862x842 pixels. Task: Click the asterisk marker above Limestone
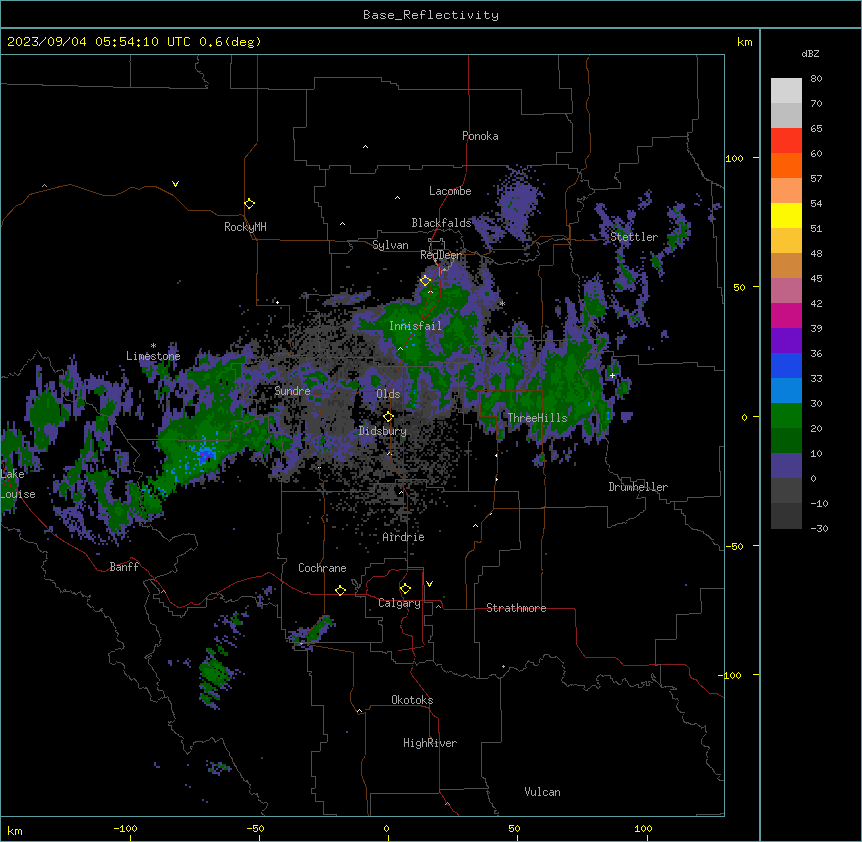[153, 346]
